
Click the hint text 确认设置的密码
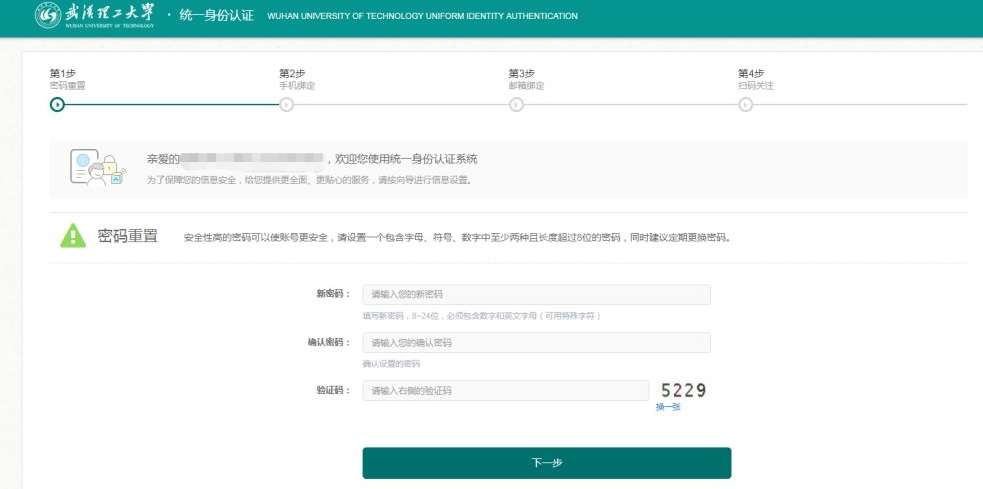pos(391,364)
